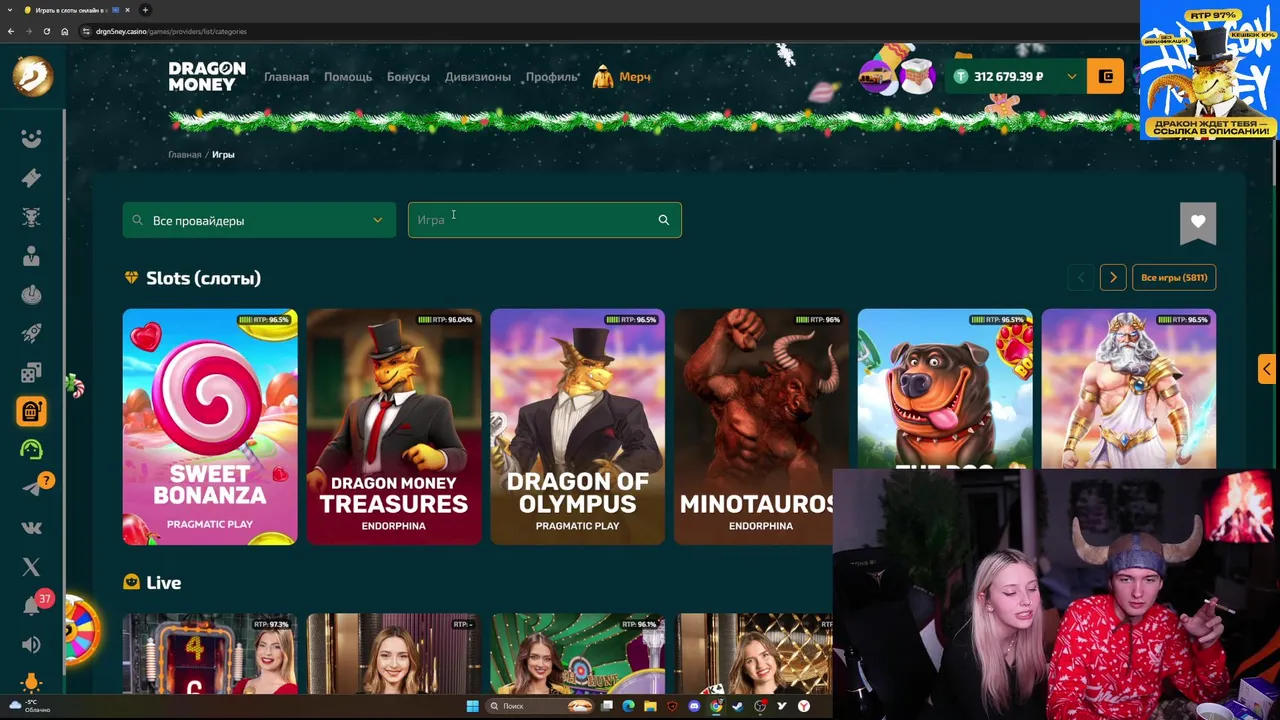Open Дивизионы in the top menu

pos(478,77)
